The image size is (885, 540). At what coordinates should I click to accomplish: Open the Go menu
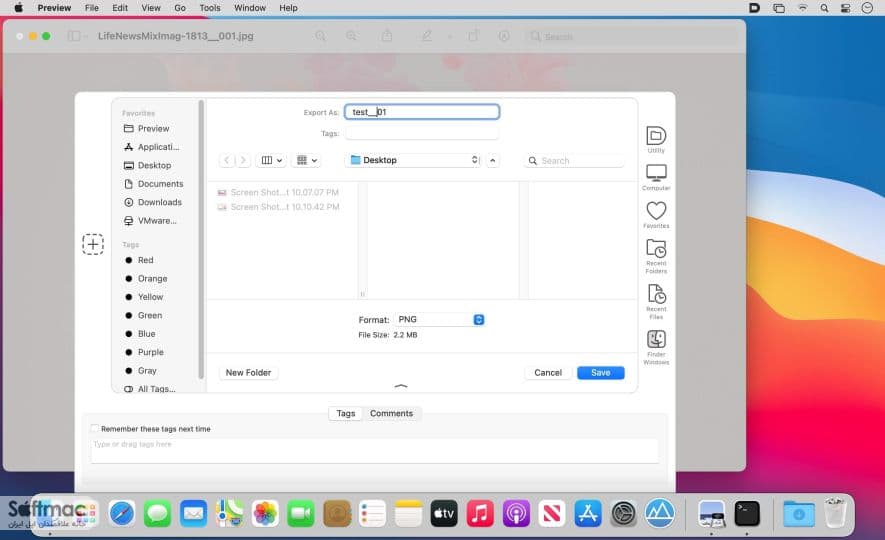(179, 8)
